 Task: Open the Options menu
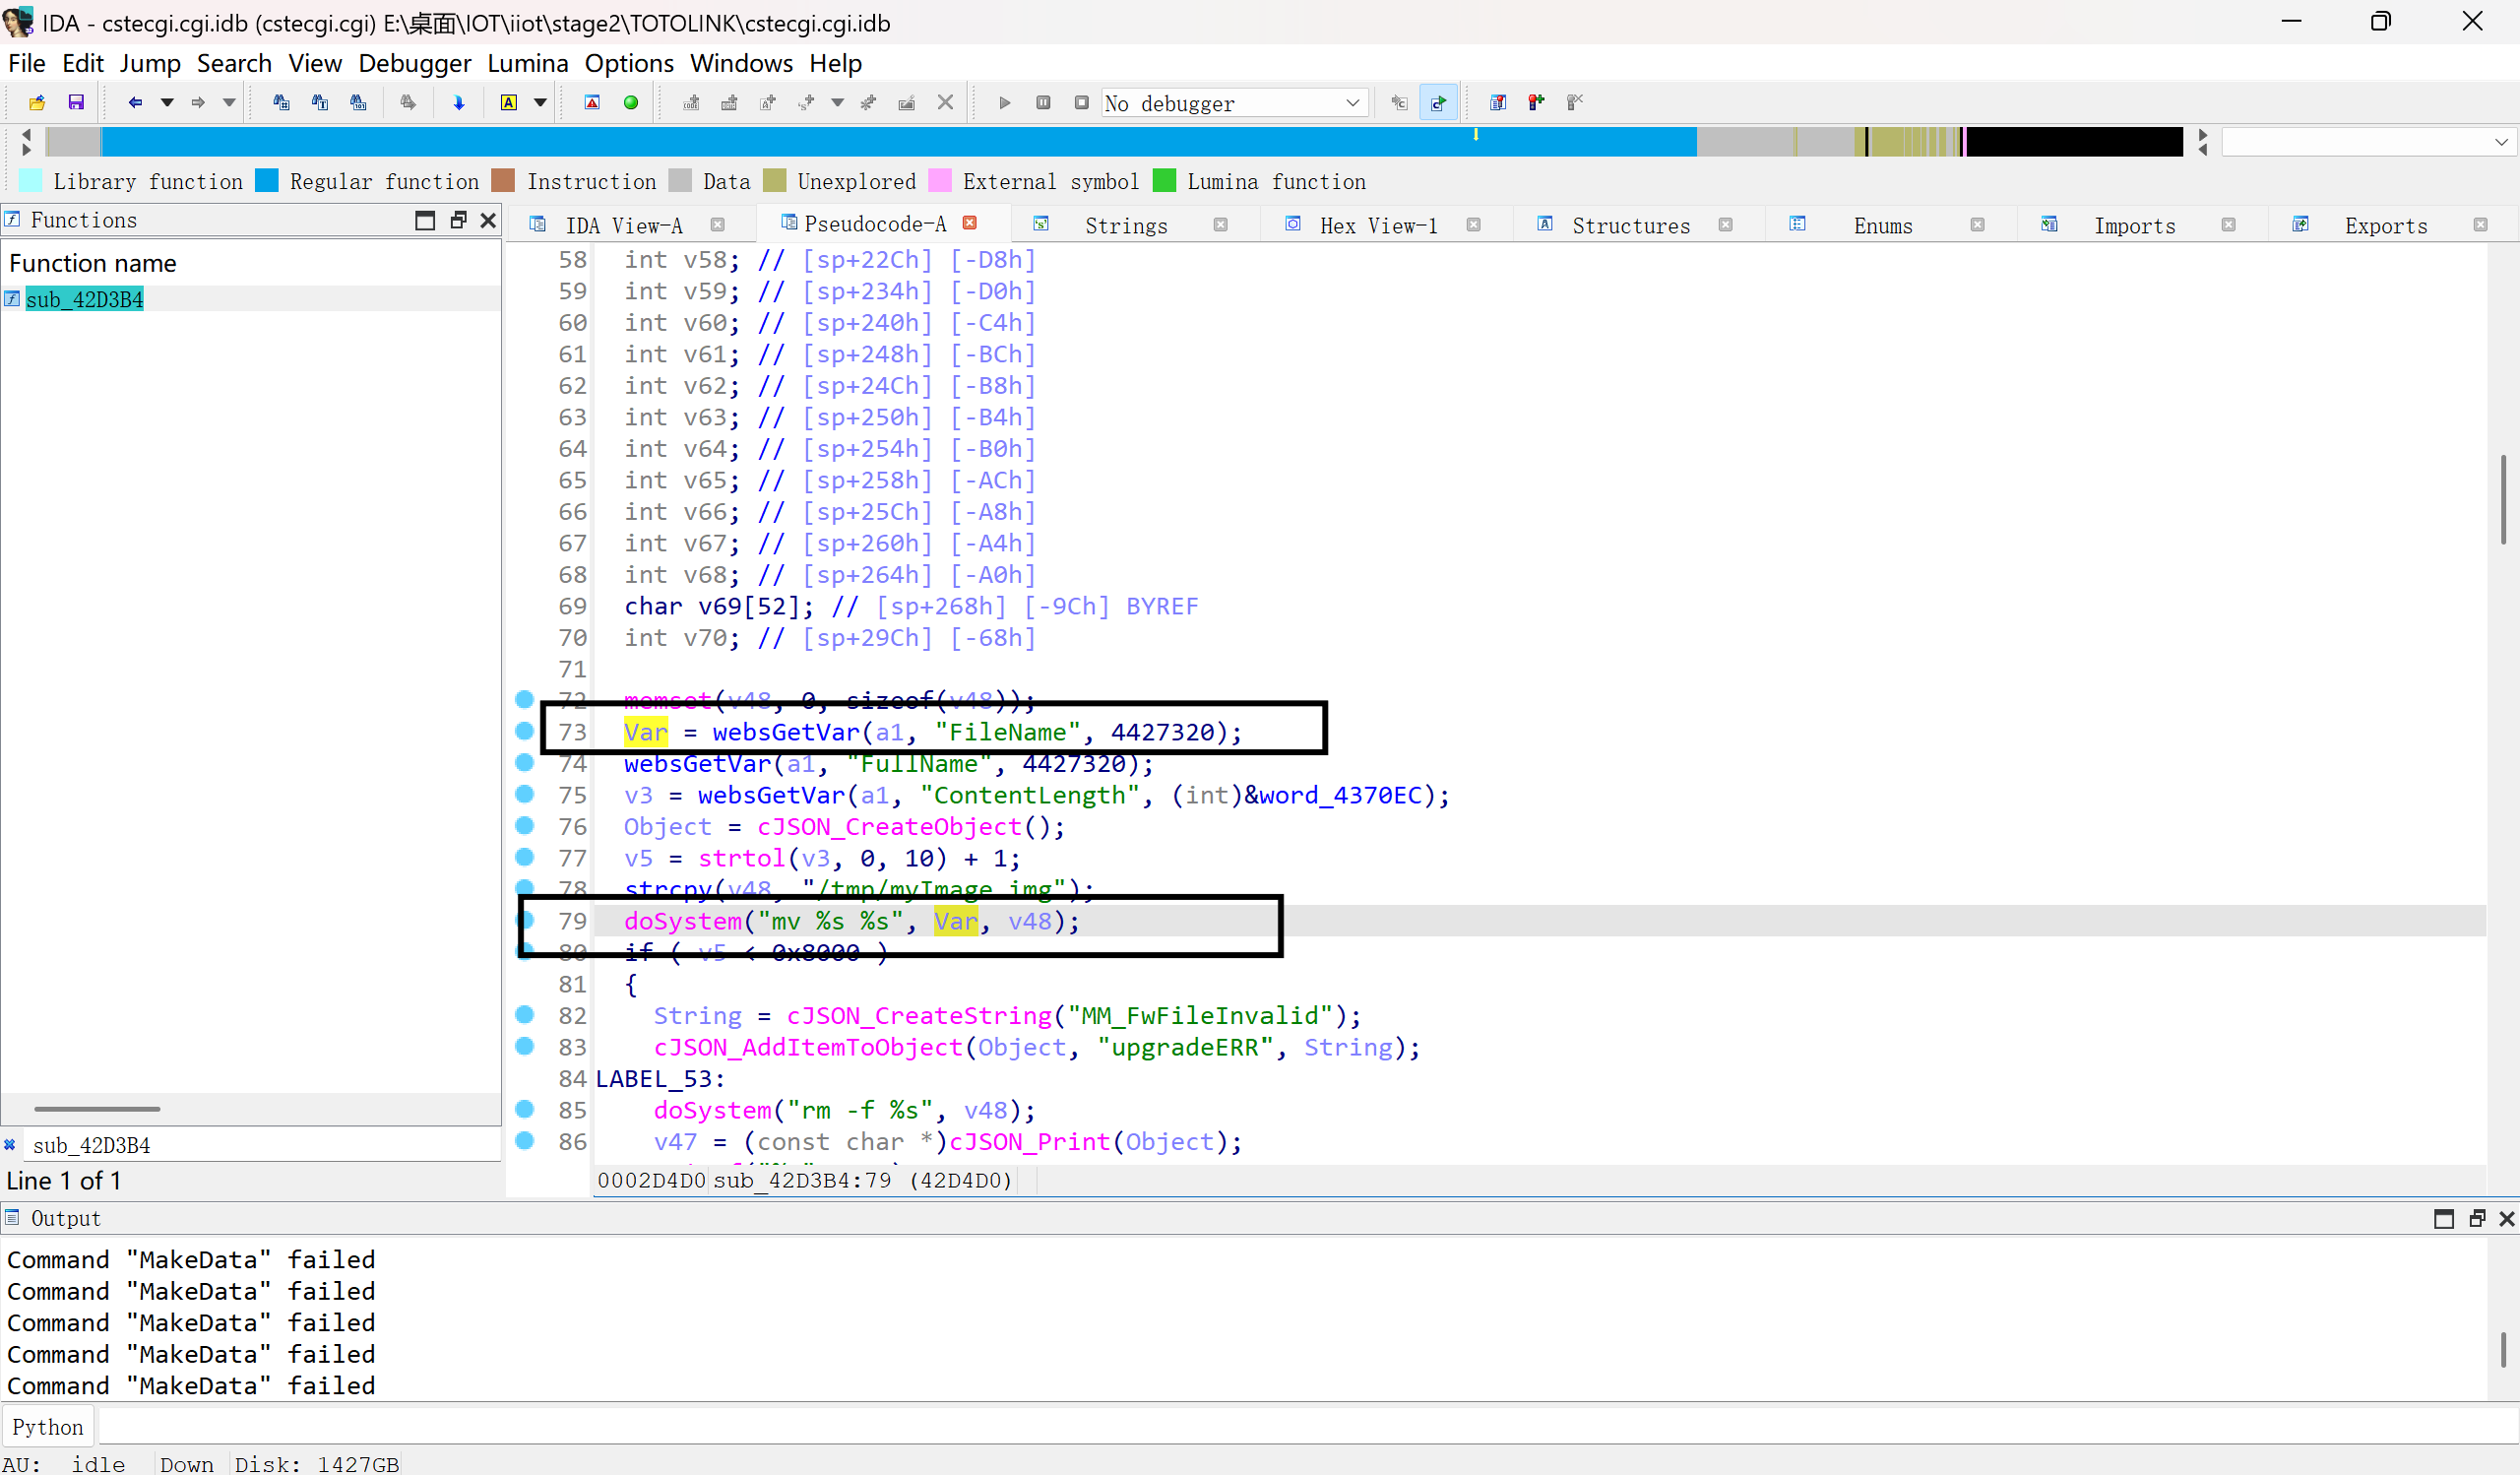tap(629, 63)
